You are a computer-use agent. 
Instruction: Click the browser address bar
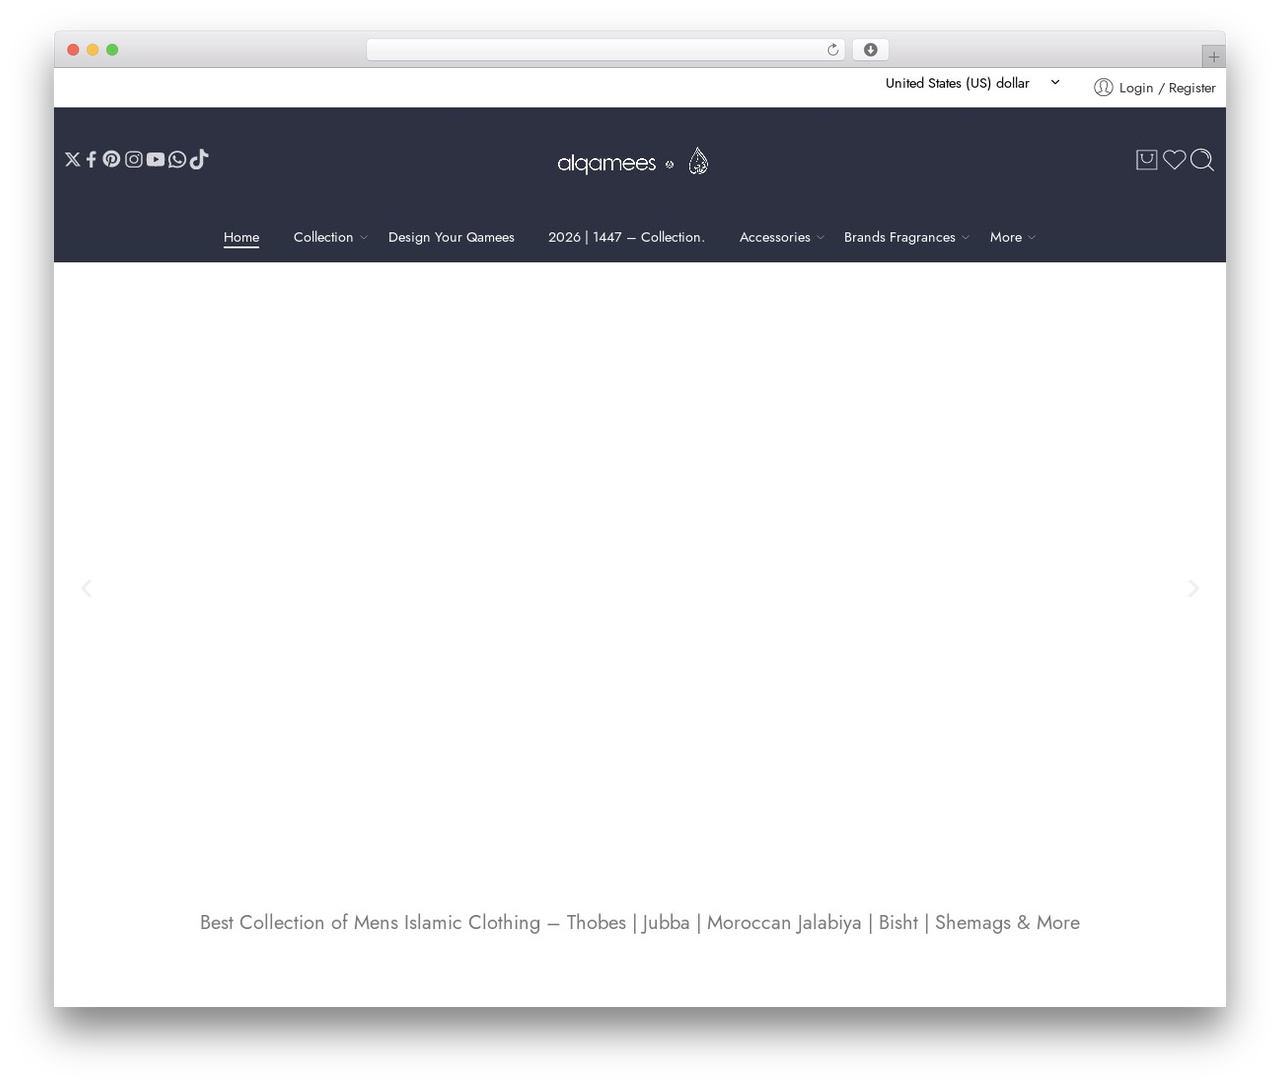point(605,50)
